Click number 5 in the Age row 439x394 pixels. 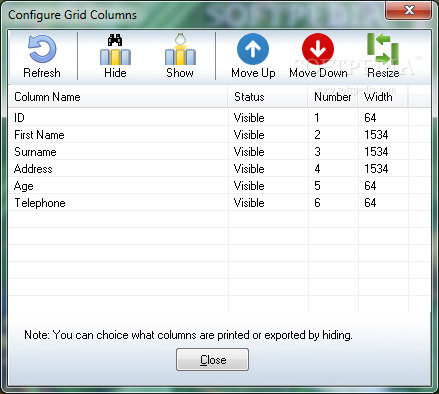tap(317, 186)
